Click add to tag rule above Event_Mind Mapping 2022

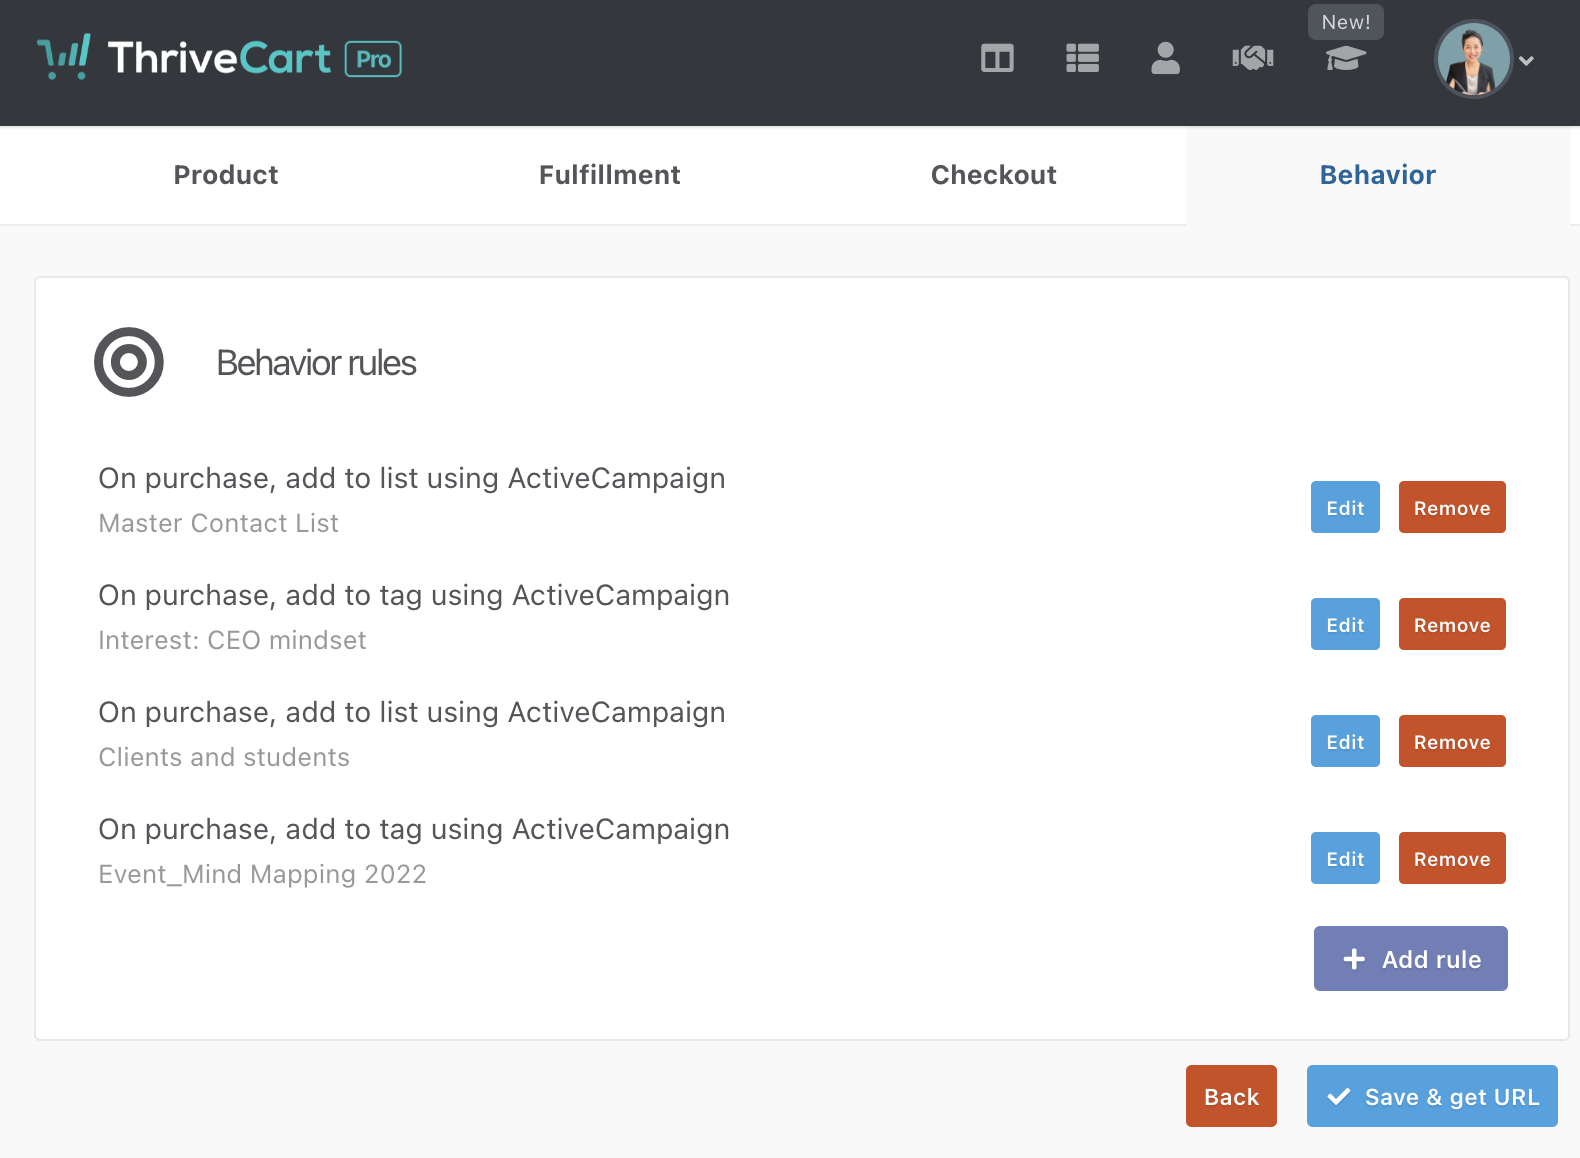click(414, 830)
